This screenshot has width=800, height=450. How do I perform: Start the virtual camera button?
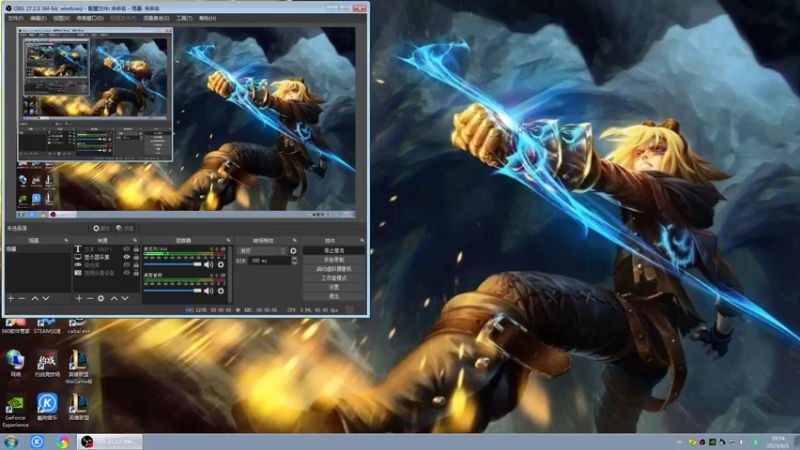pyautogui.click(x=334, y=269)
